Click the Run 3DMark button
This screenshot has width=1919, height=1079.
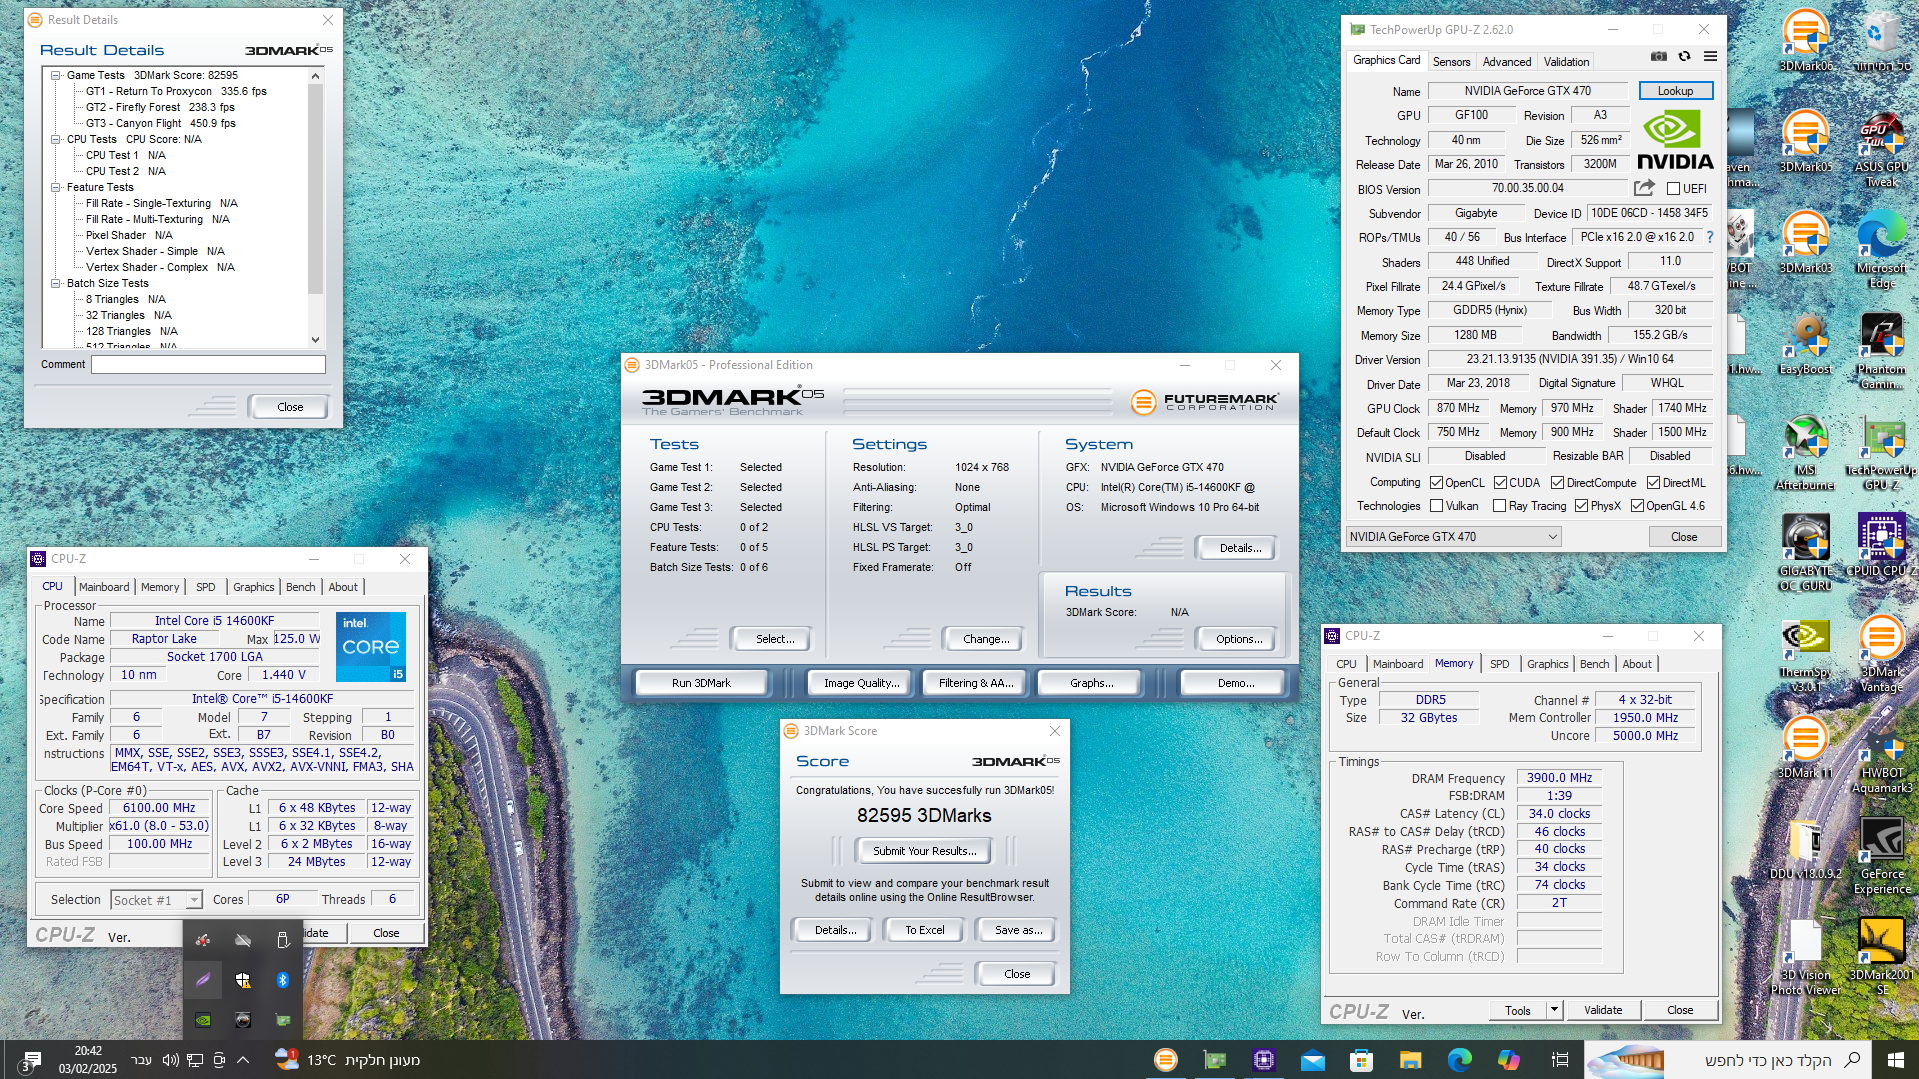pos(701,683)
